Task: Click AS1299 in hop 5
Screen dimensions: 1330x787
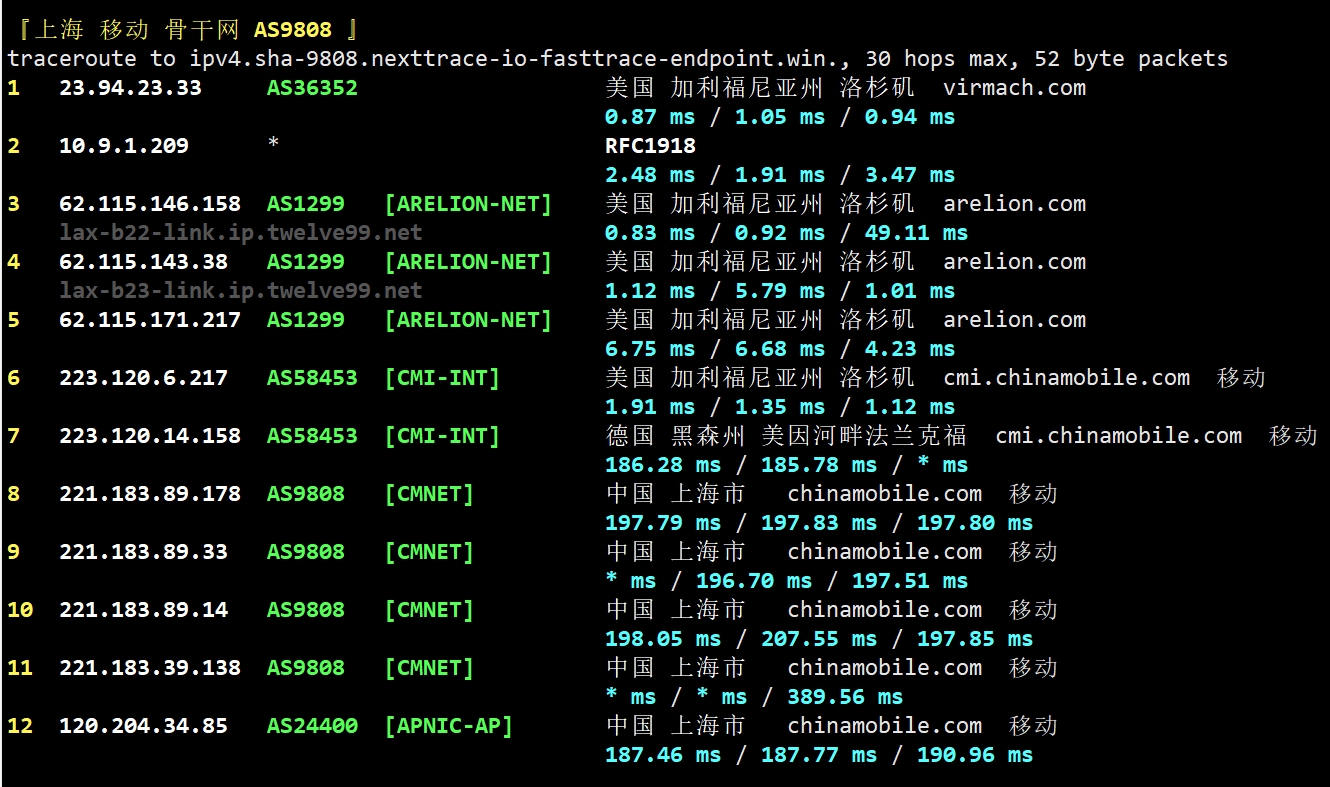Action: (306, 320)
